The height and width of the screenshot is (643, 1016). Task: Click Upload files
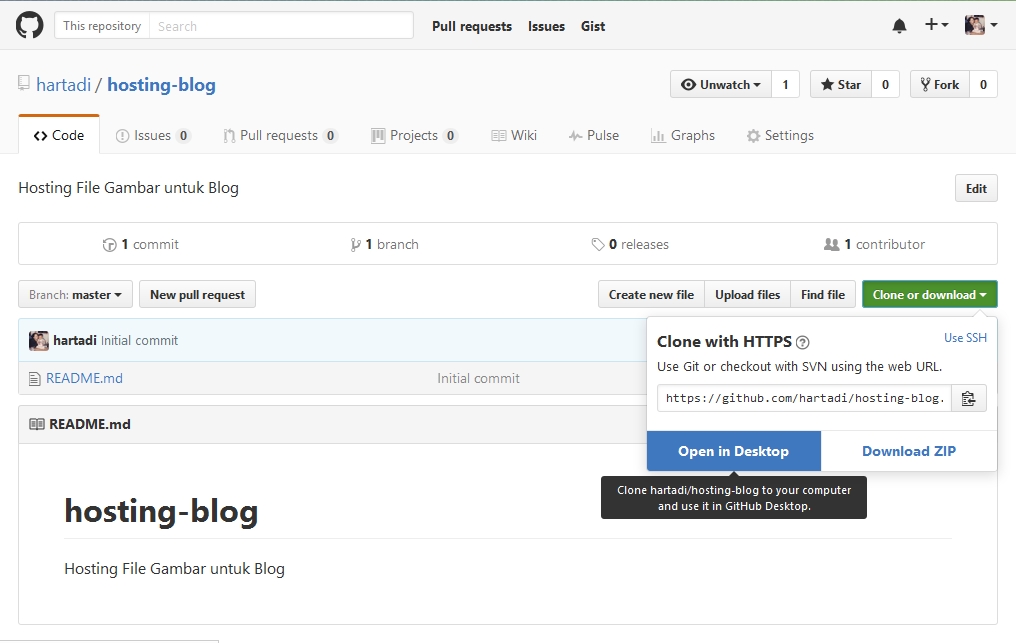coord(748,294)
